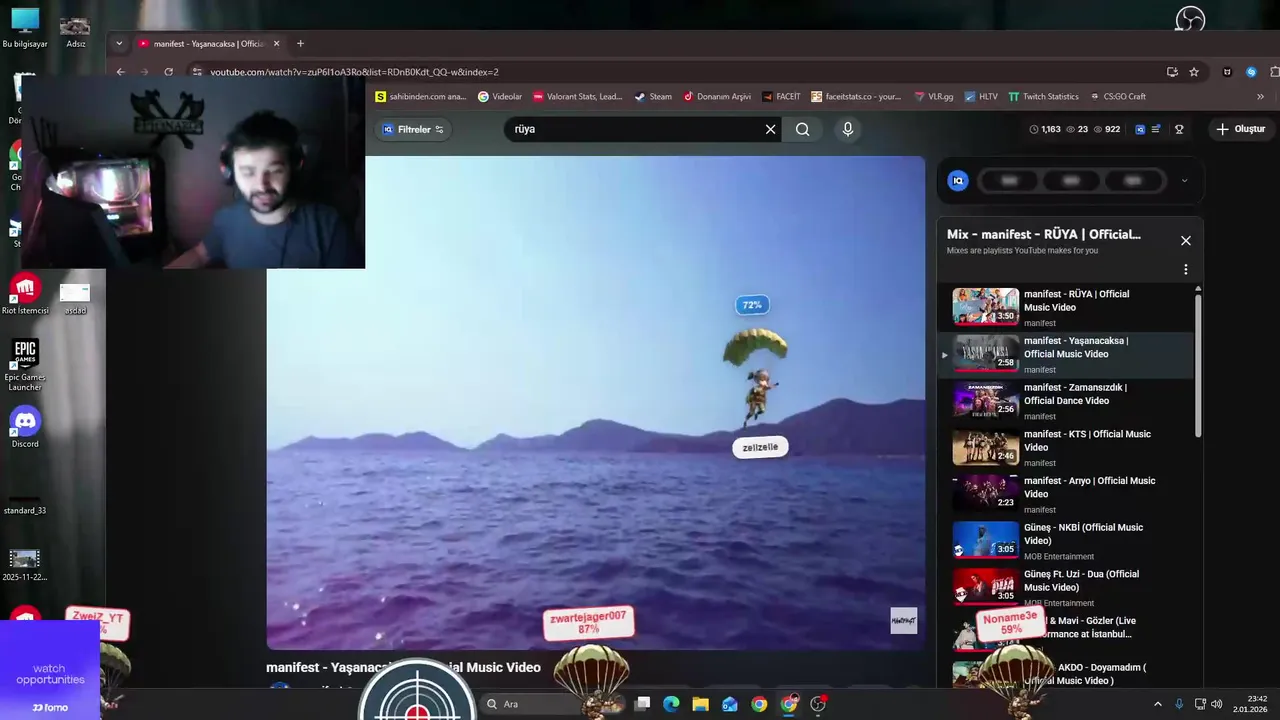Image resolution: width=1280 pixels, height=720 pixels.
Task: Open the Valorant Stats bookmark
Action: [x=577, y=97]
